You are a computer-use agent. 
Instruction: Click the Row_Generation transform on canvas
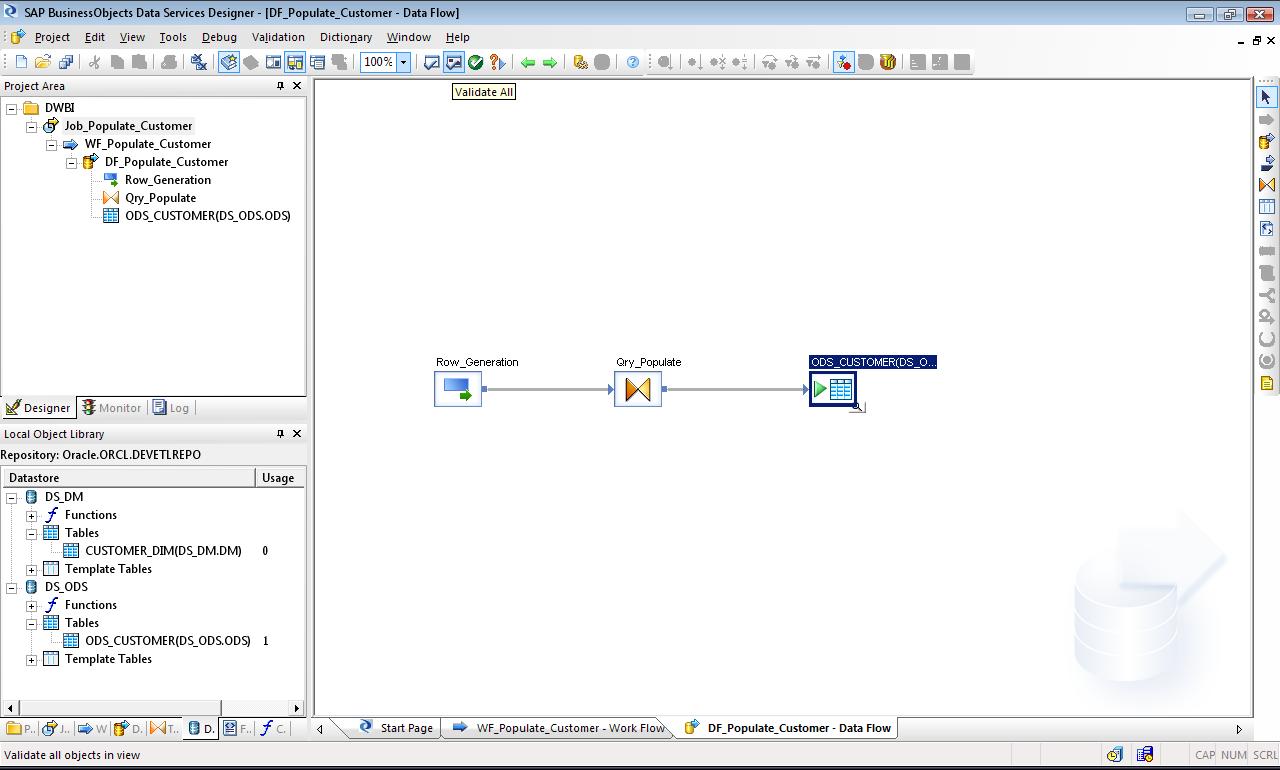pos(458,389)
